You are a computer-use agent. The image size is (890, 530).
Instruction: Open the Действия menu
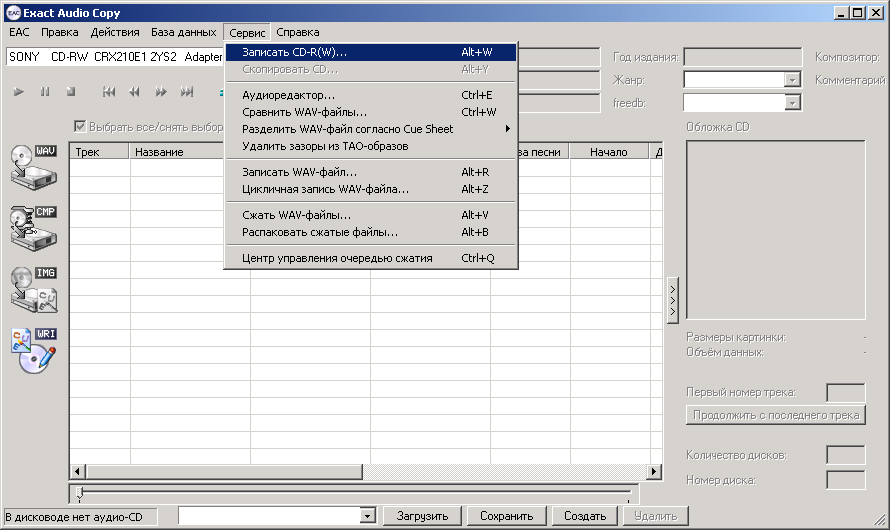click(115, 32)
